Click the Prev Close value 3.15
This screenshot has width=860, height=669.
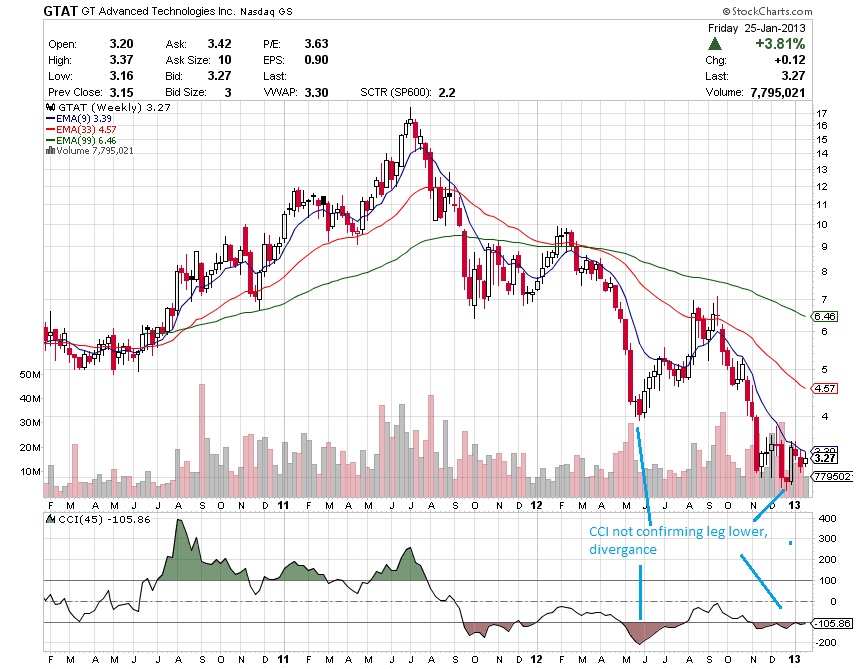(121, 92)
